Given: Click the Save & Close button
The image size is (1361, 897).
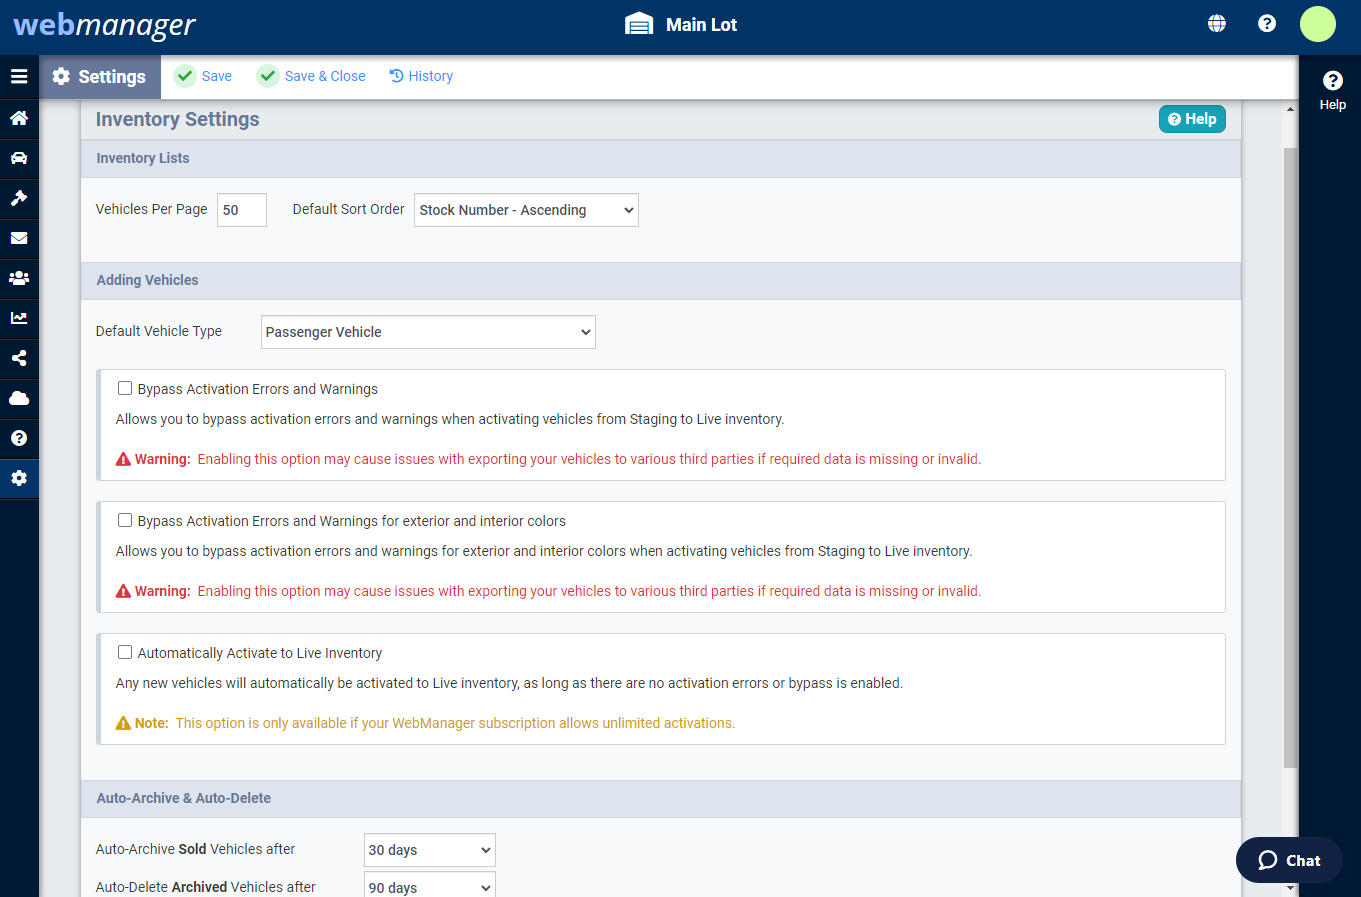Looking at the screenshot, I should click(311, 76).
